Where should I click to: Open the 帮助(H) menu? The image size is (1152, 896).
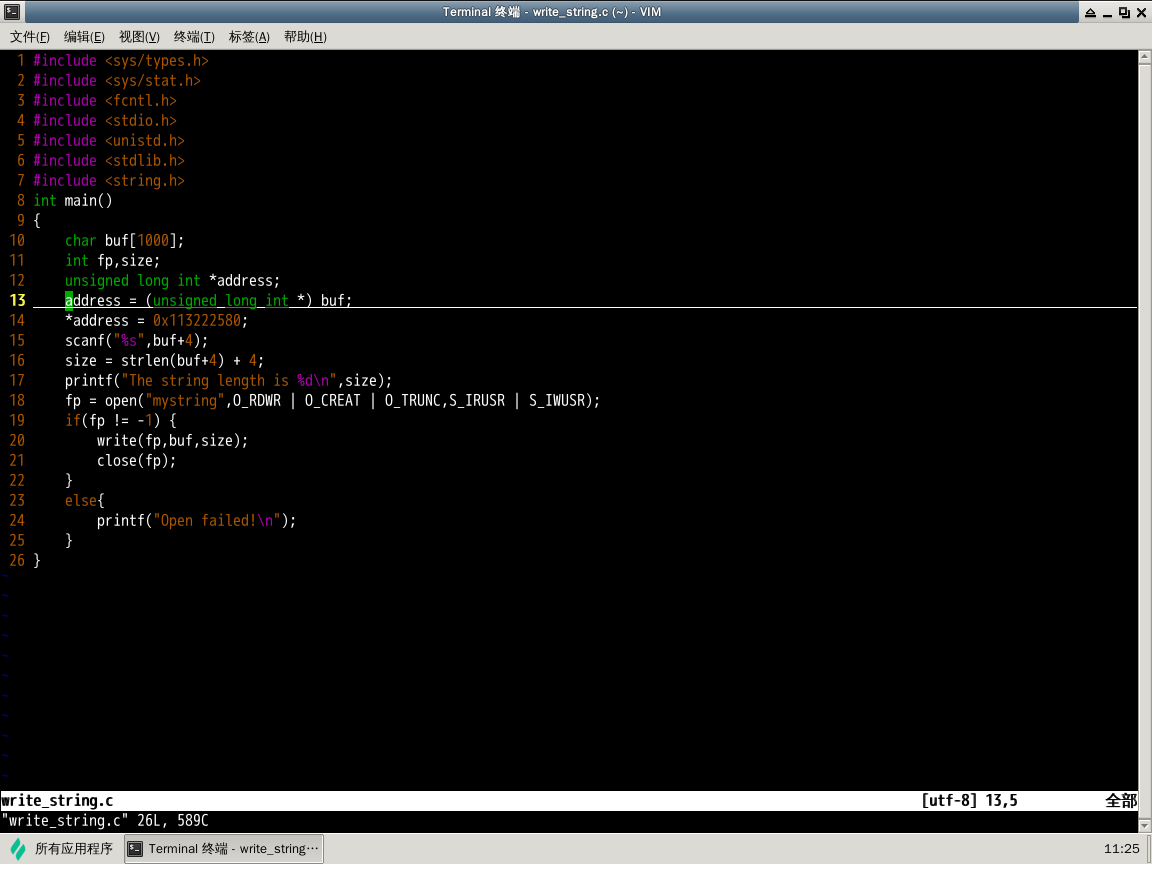pos(305,37)
